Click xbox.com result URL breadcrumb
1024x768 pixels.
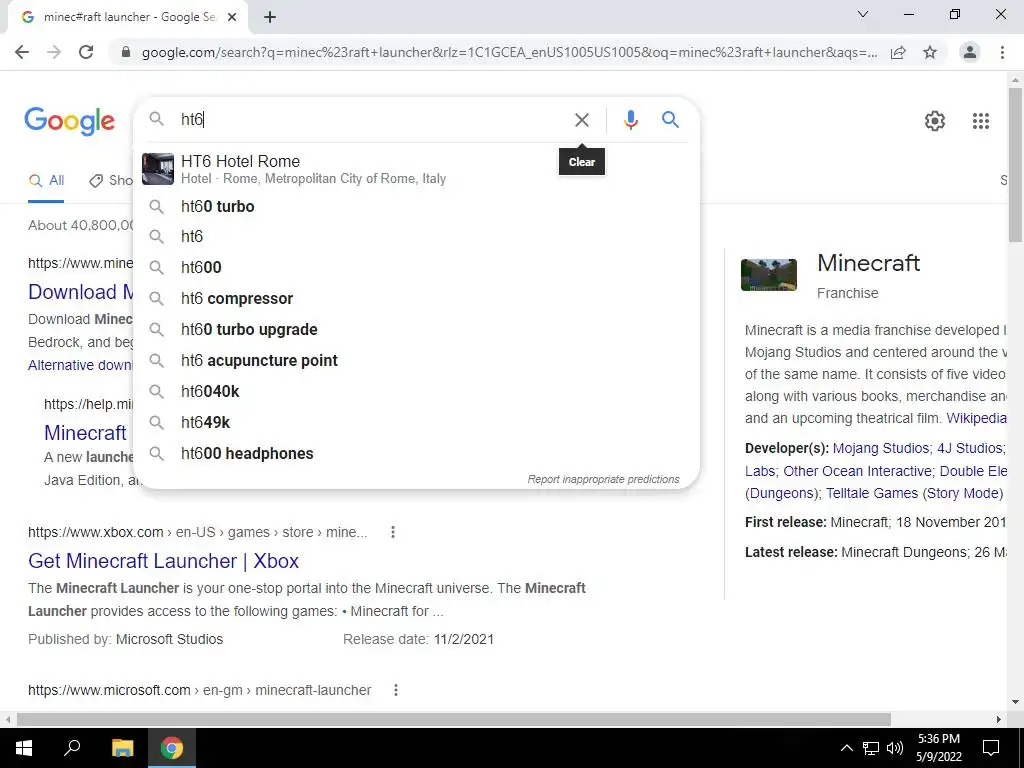coord(197,532)
